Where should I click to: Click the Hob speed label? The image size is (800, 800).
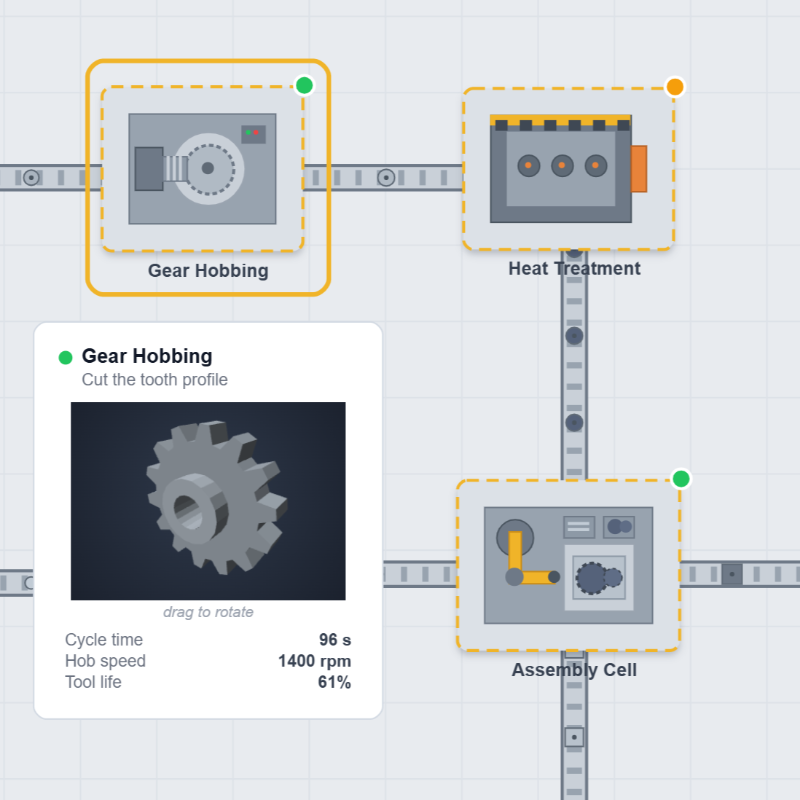tap(105, 661)
